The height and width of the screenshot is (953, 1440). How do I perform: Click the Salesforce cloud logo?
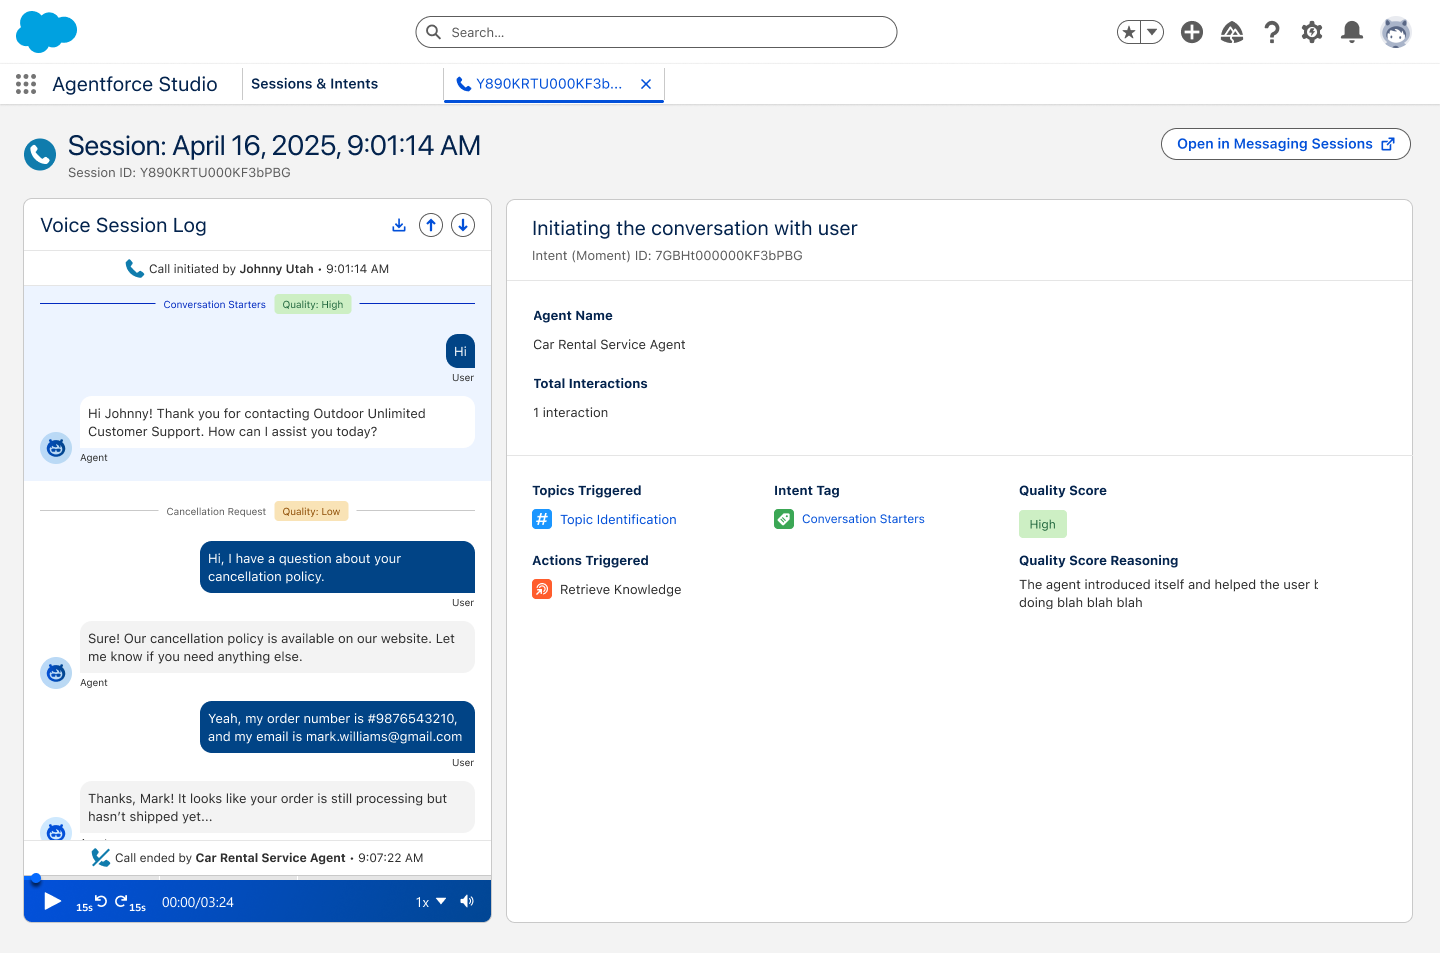pos(46,32)
